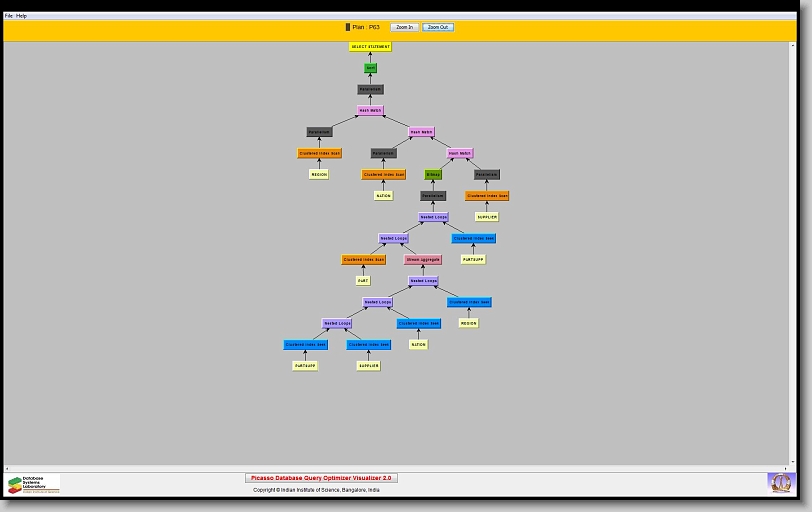812x512 pixels.
Task: Select the green Sort node
Action: (x=370, y=68)
